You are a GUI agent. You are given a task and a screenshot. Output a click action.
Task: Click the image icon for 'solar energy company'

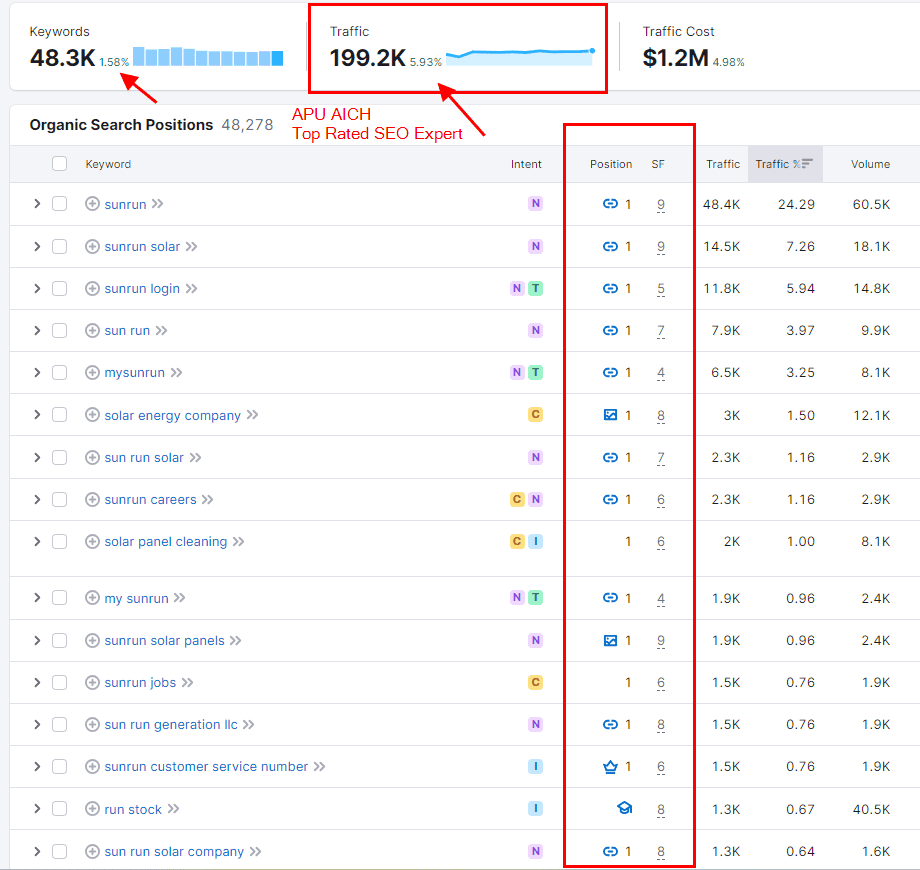tap(610, 415)
